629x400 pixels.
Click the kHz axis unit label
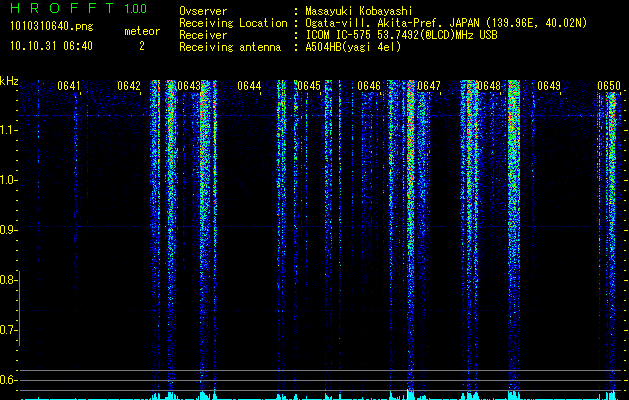pos(9,81)
